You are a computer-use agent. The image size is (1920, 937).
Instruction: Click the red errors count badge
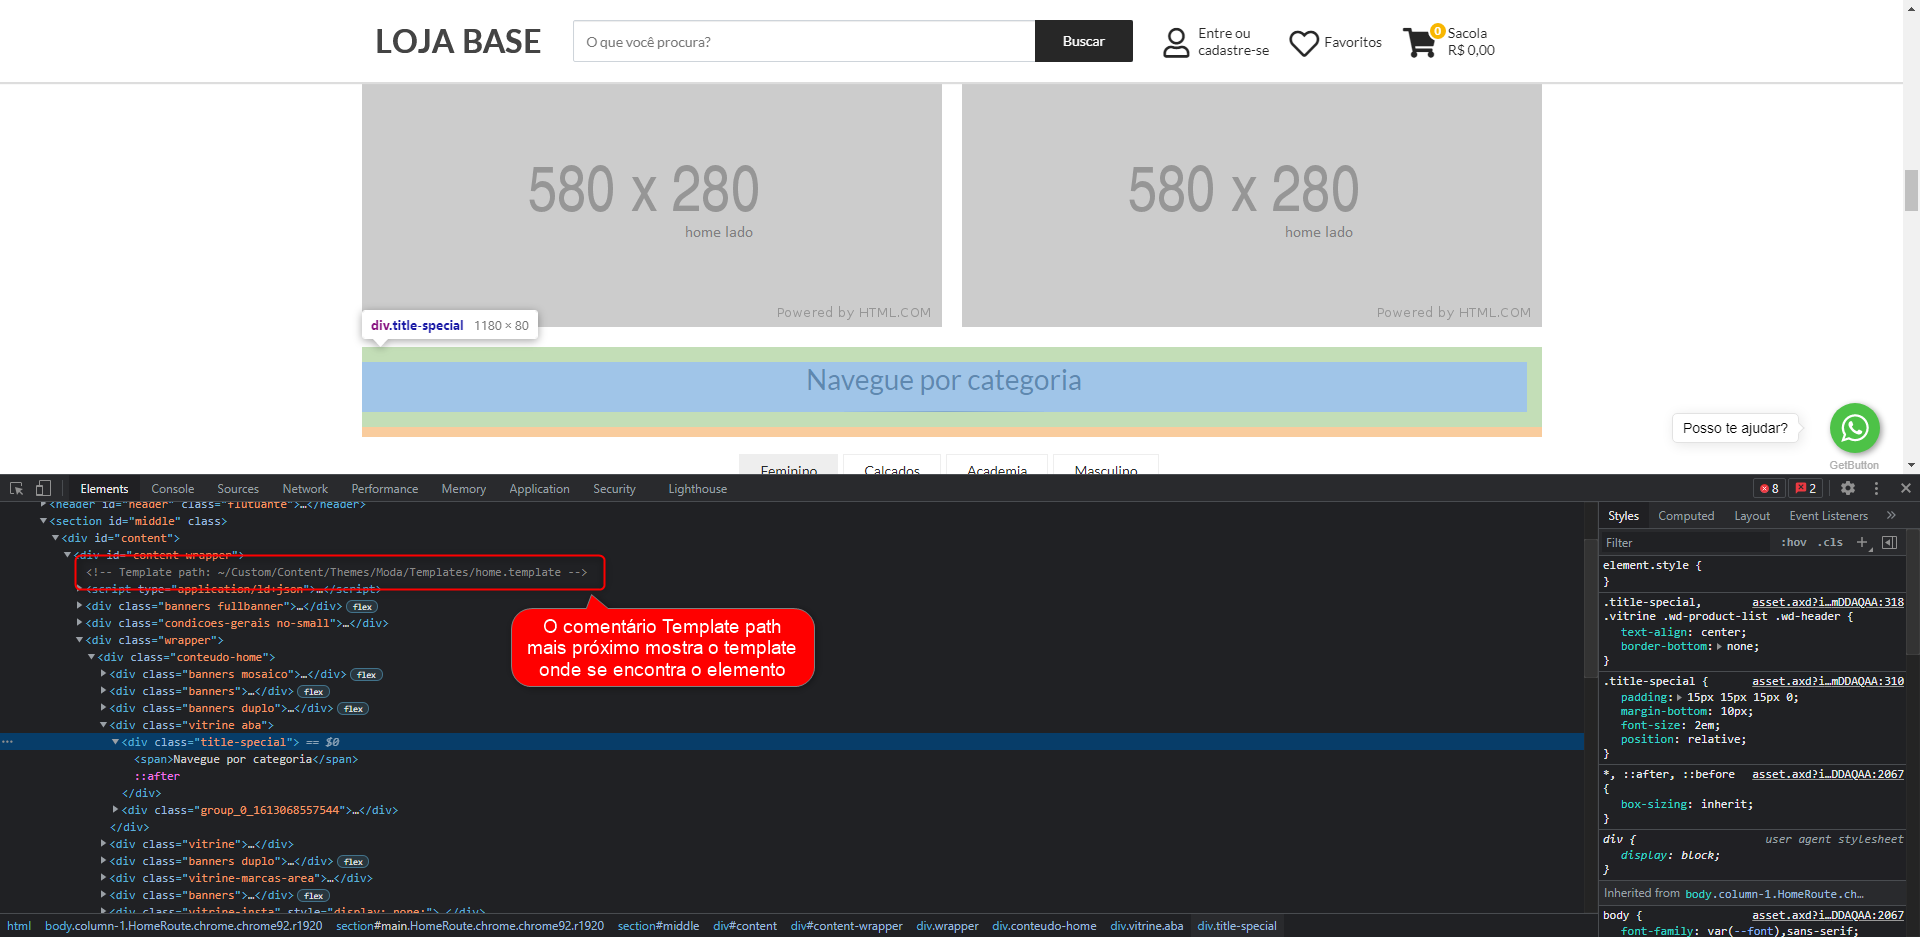(1769, 488)
